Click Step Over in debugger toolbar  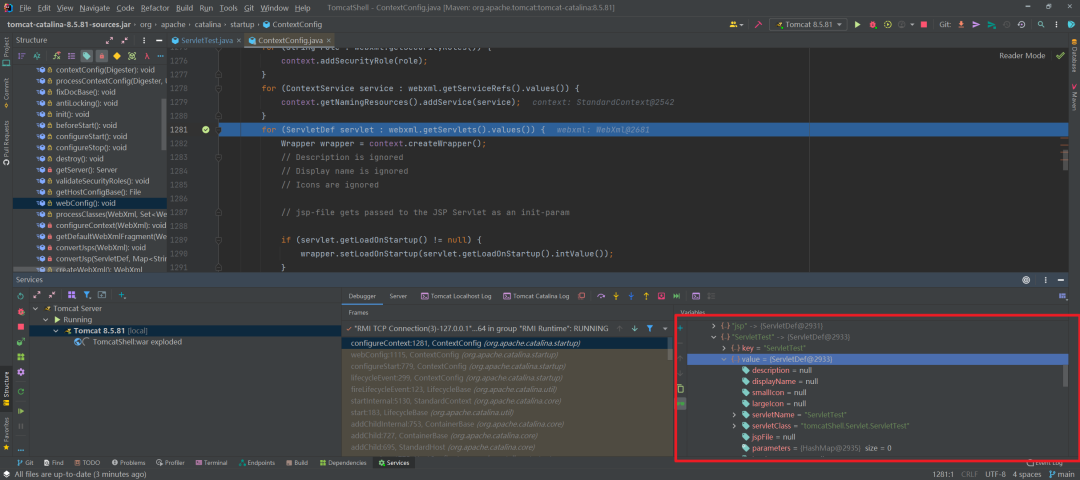[x=601, y=296]
